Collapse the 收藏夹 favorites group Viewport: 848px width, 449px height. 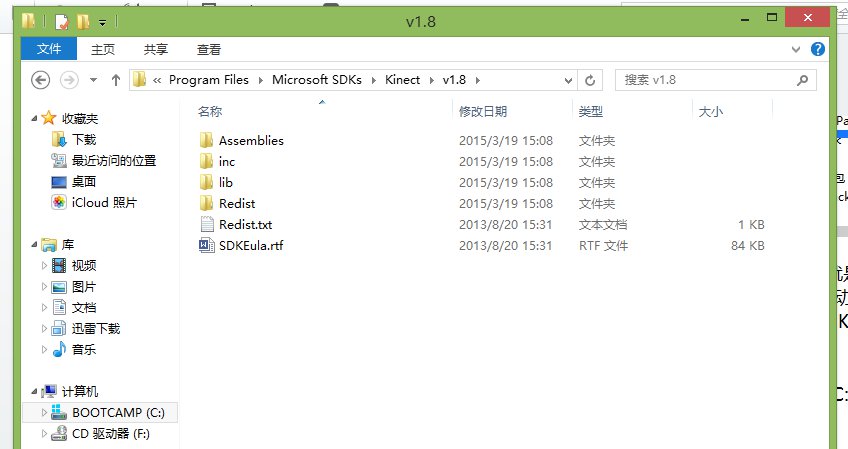pyautogui.click(x=34, y=118)
